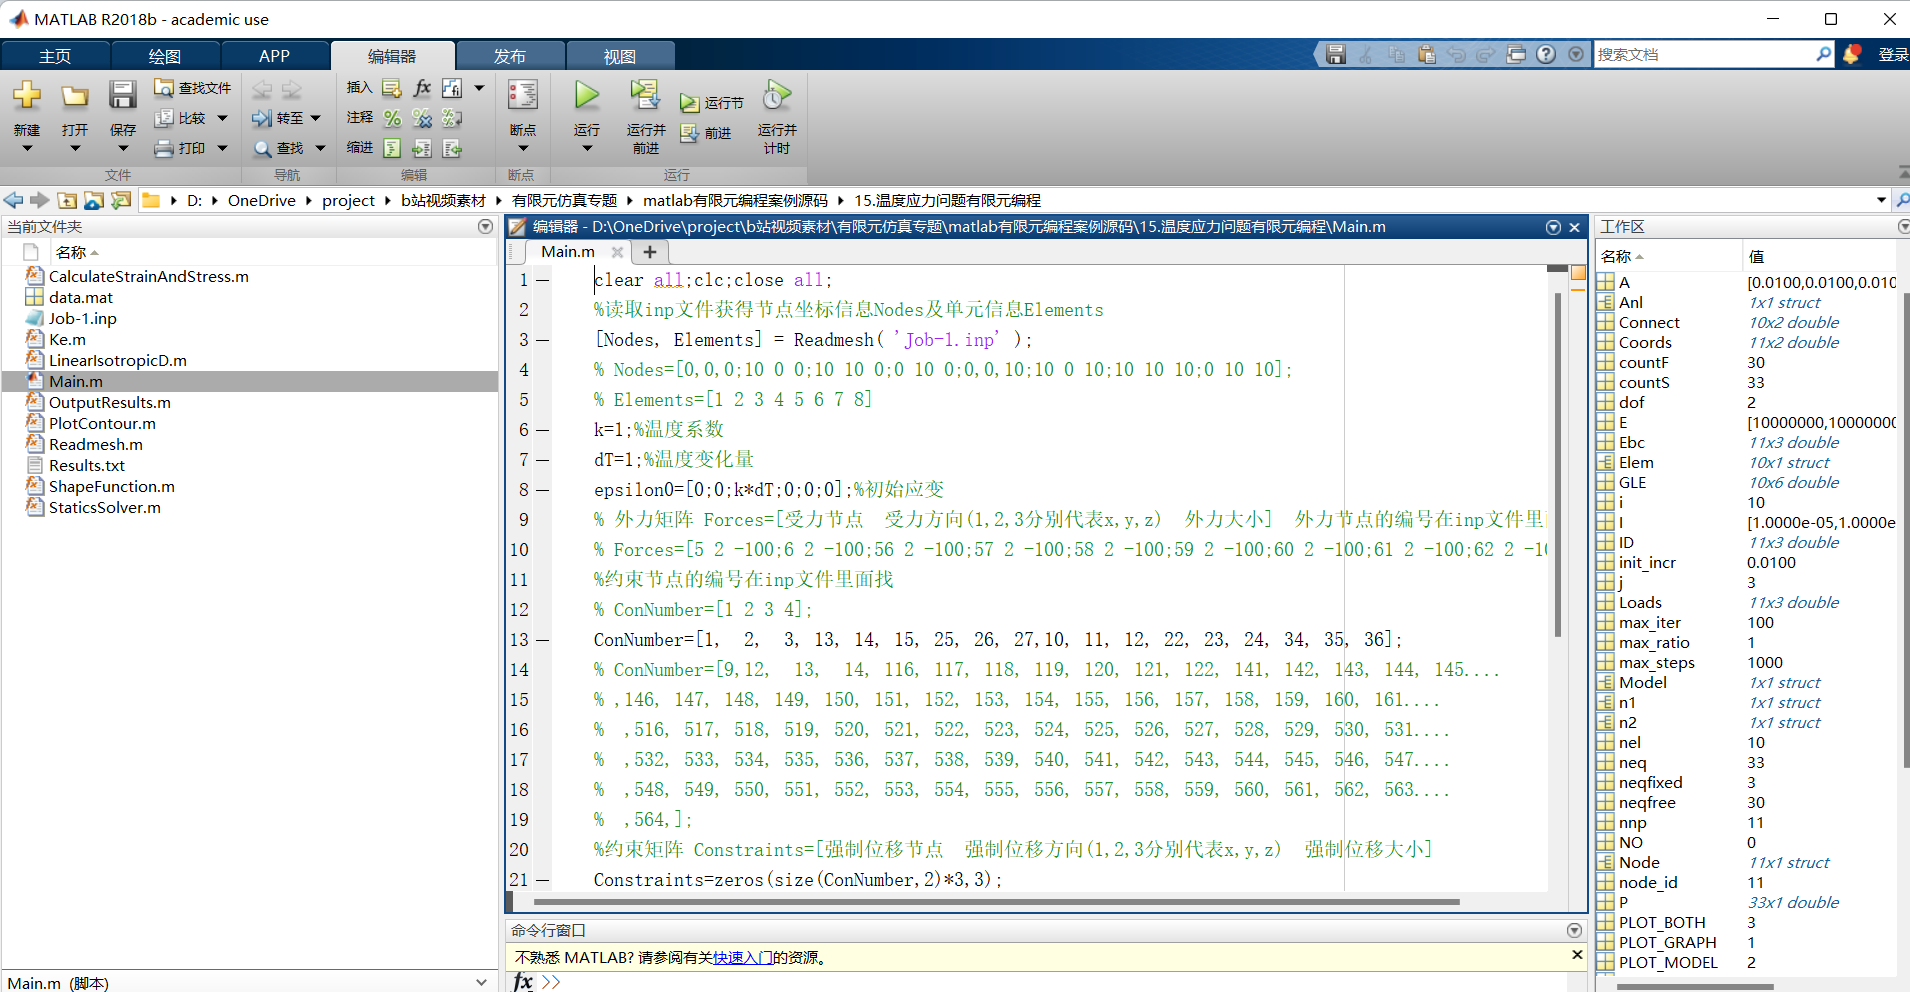Click the Run and Time (运行并计时) icon
1910x992 pixels.
(777, 96)
